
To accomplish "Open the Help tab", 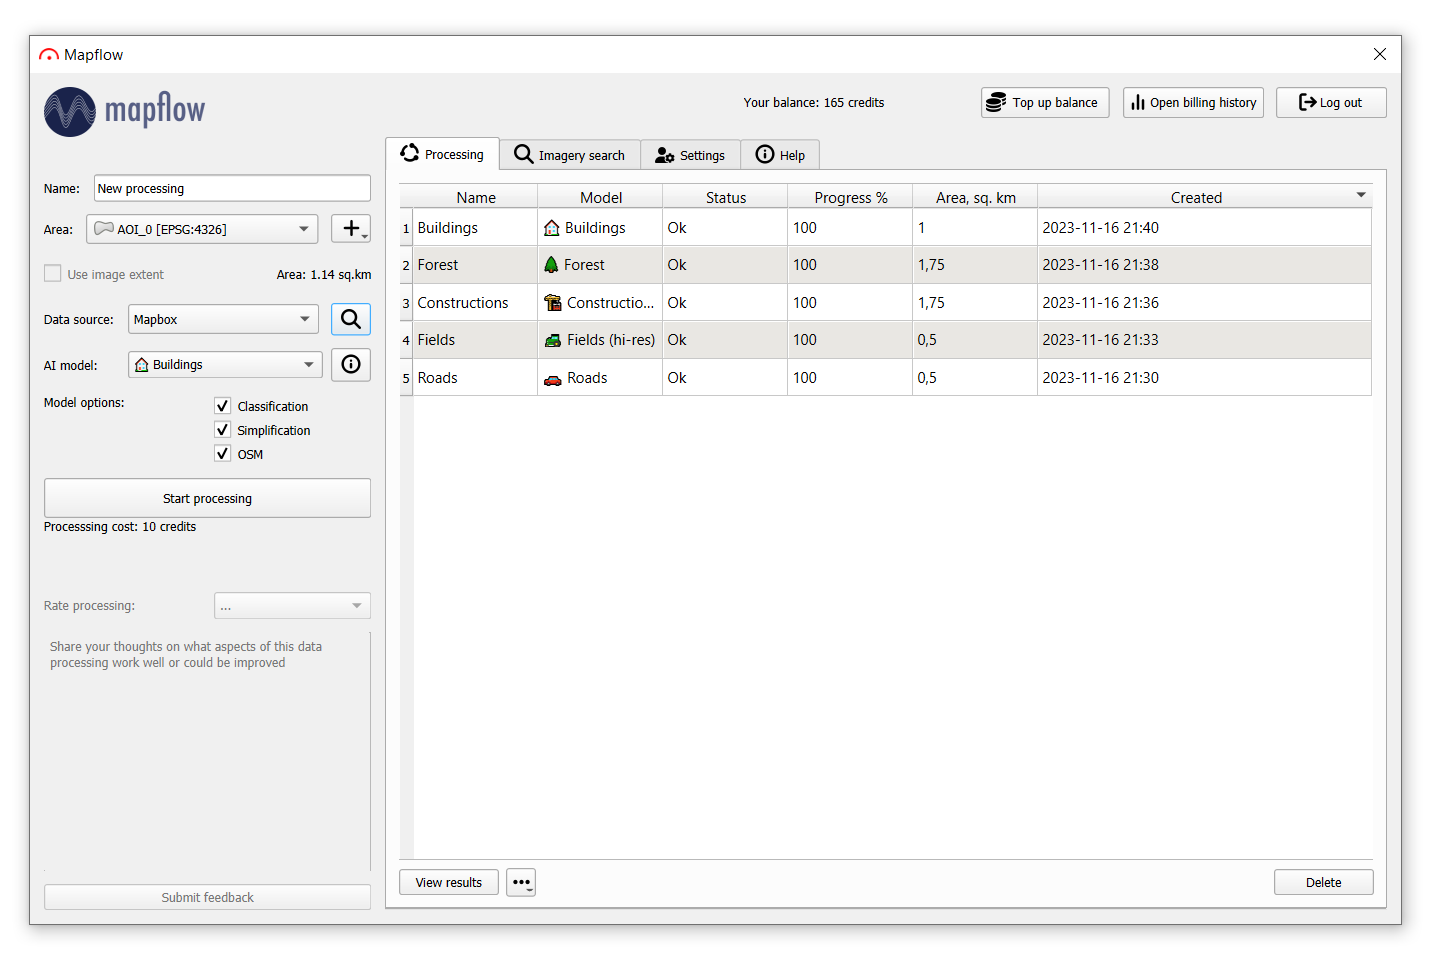I will pos(780,155).
